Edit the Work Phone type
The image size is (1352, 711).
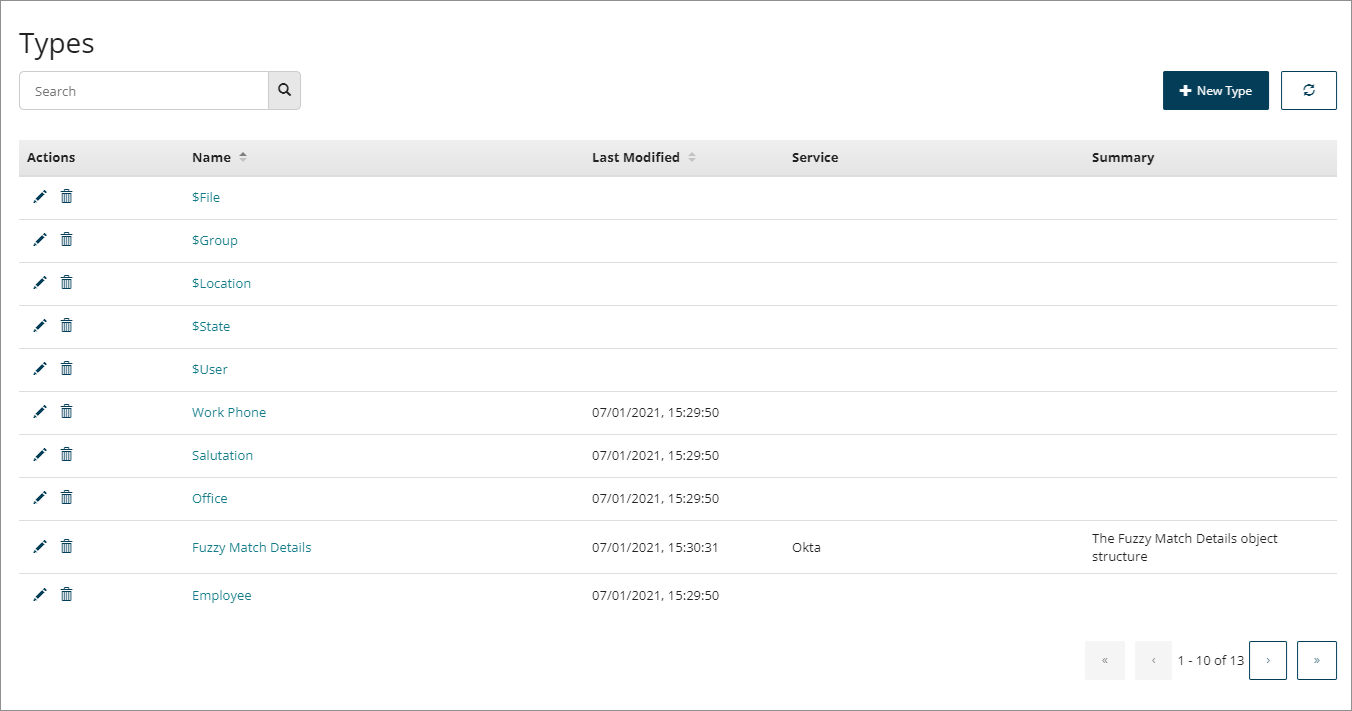[x=40, y=411]
